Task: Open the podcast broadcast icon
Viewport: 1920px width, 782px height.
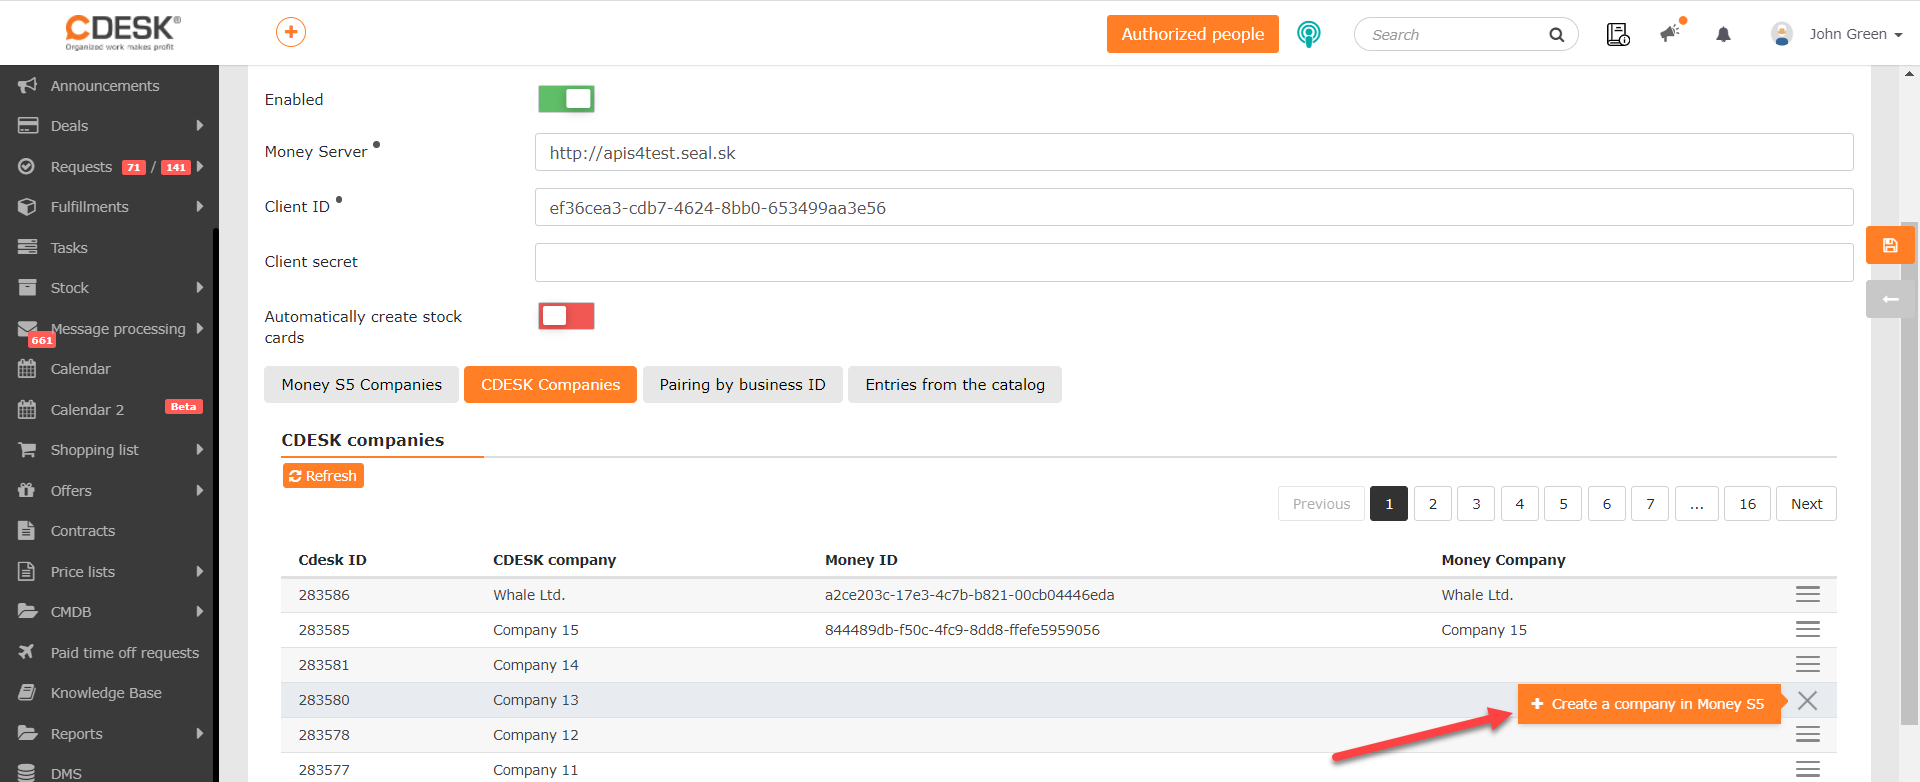Action: (1308, 34)
